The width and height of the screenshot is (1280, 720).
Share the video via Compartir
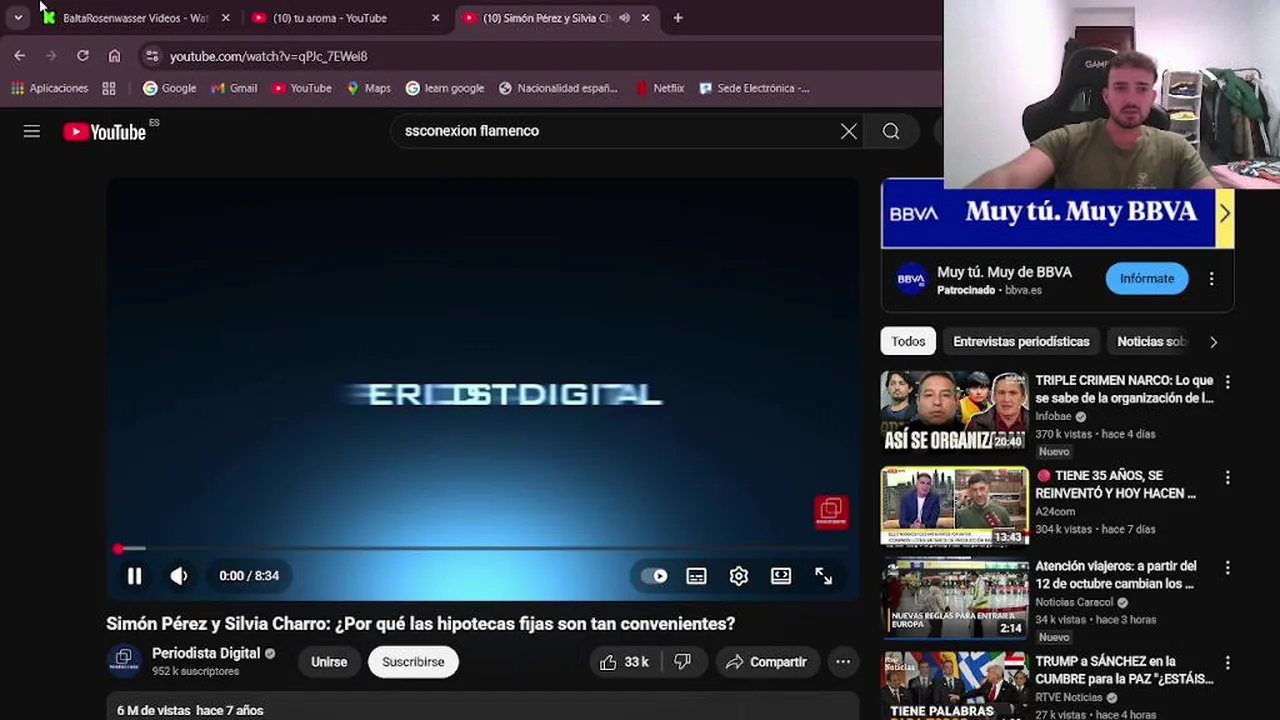(x=766, y=662)
